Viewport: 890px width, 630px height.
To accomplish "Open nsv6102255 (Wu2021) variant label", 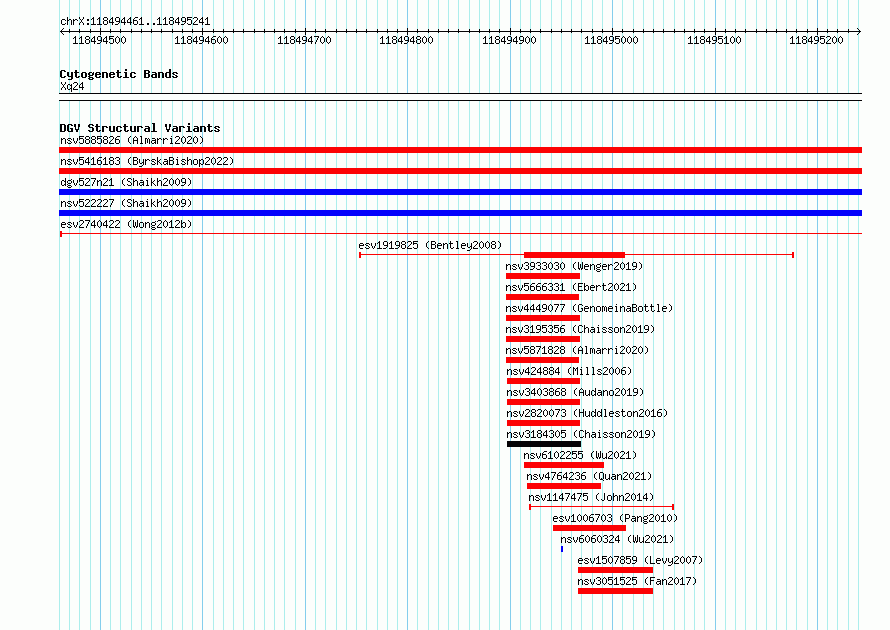I will [580, 455].
